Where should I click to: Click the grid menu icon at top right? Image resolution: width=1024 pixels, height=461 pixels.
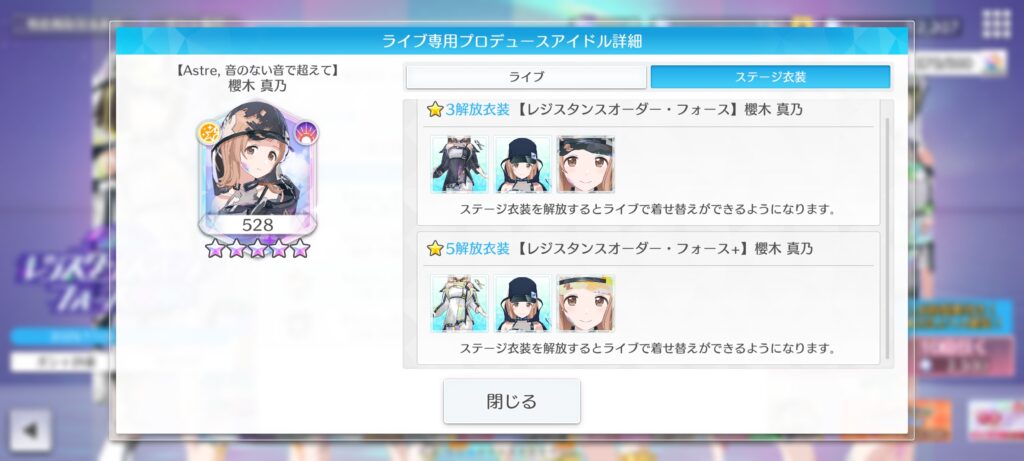pos(997,25)
